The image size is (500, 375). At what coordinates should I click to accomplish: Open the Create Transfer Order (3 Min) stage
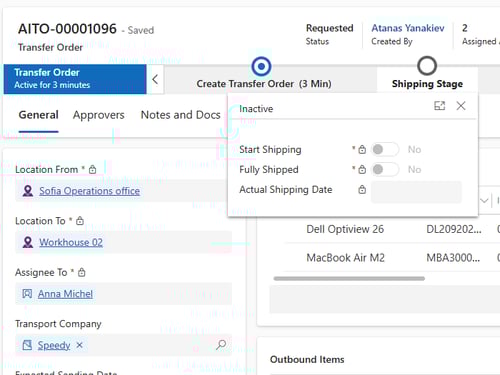pos(264,84)
